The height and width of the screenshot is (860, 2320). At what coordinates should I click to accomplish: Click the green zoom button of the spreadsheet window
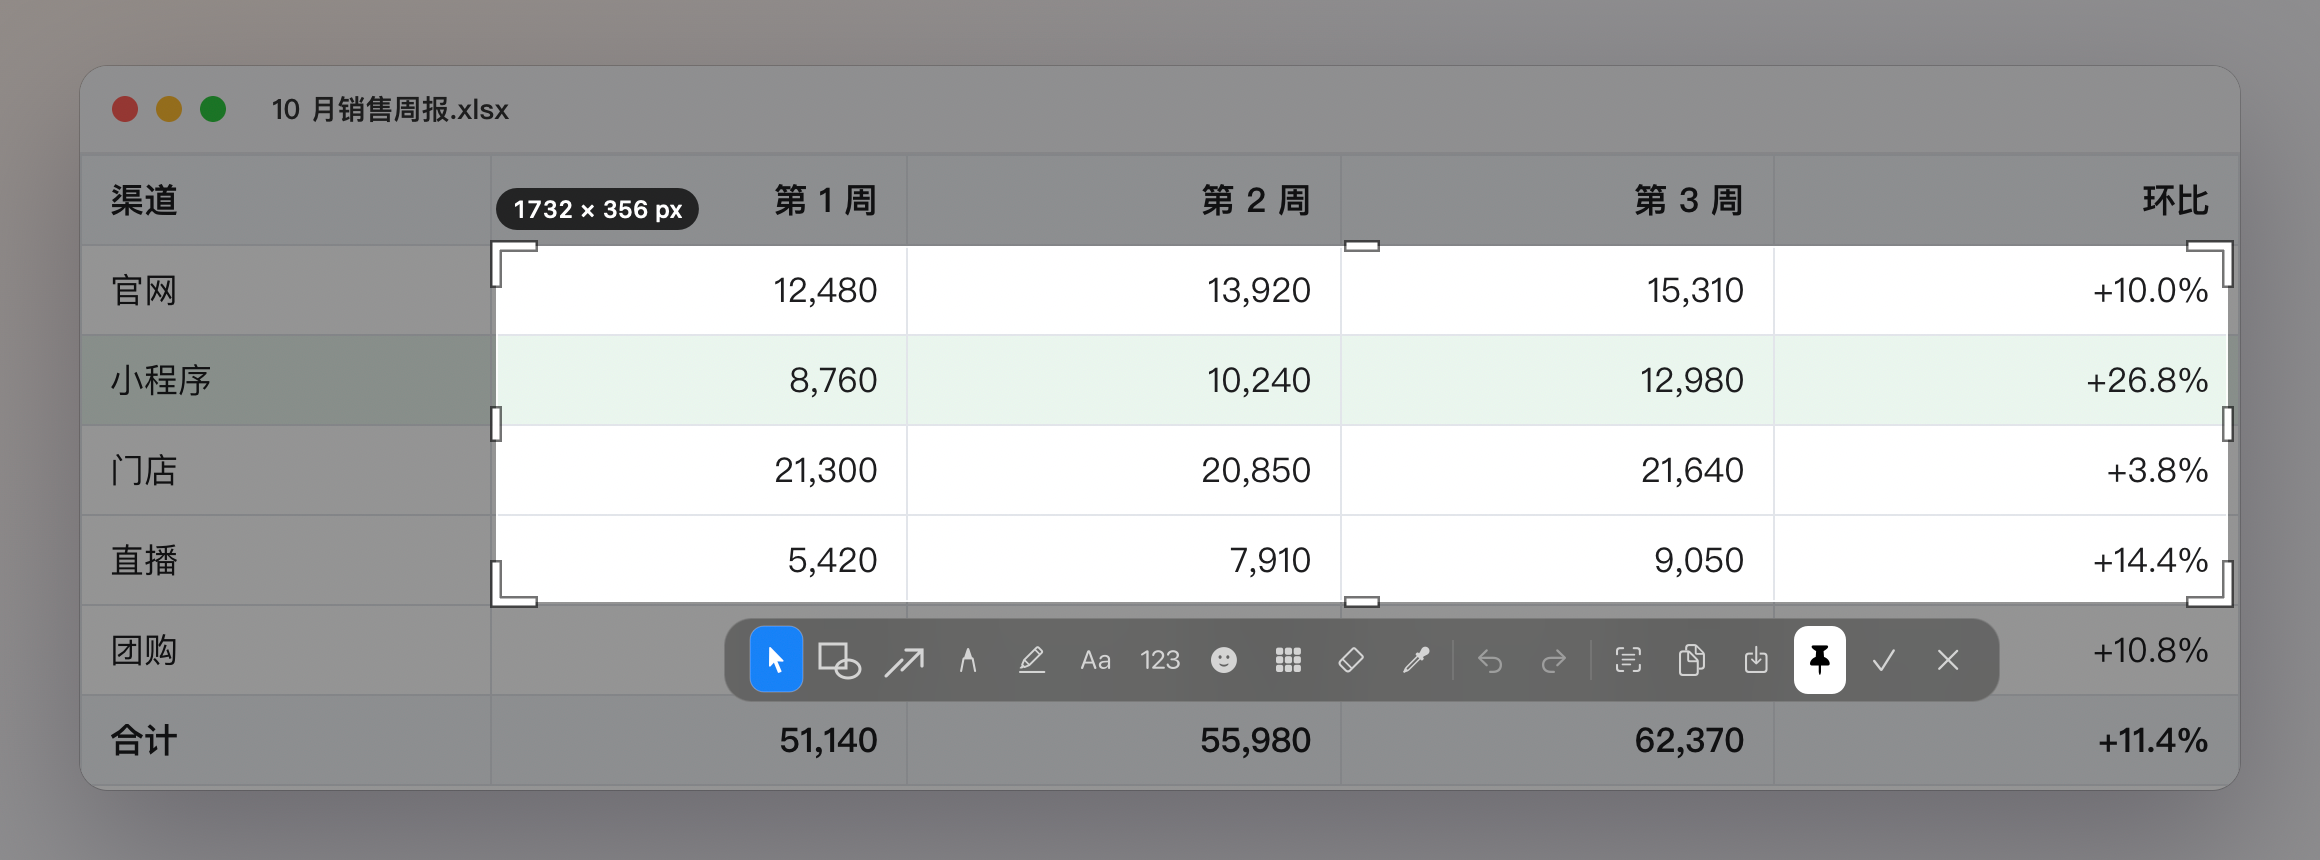pos(213,109)
